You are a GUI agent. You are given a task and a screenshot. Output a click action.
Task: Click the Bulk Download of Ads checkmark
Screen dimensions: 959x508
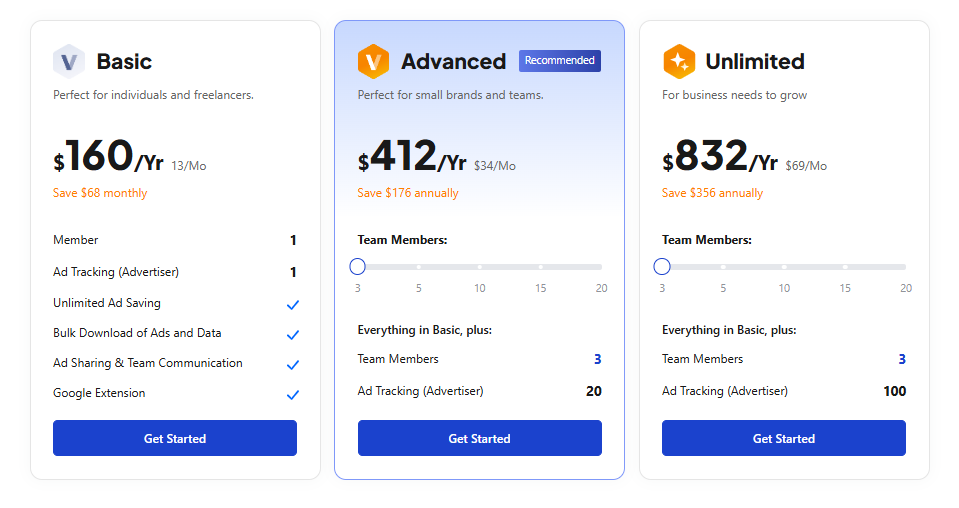[293, 334]
